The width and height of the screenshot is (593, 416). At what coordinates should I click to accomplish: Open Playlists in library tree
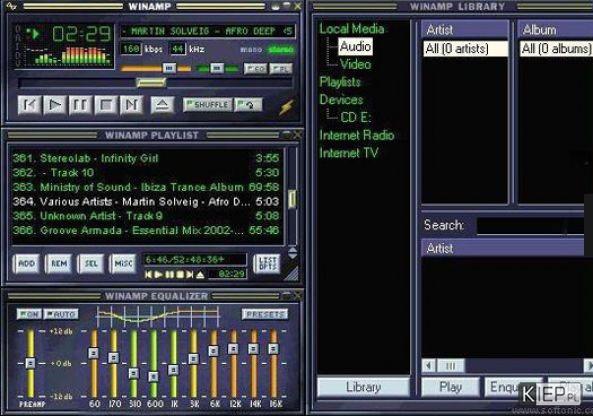point(340,82)
